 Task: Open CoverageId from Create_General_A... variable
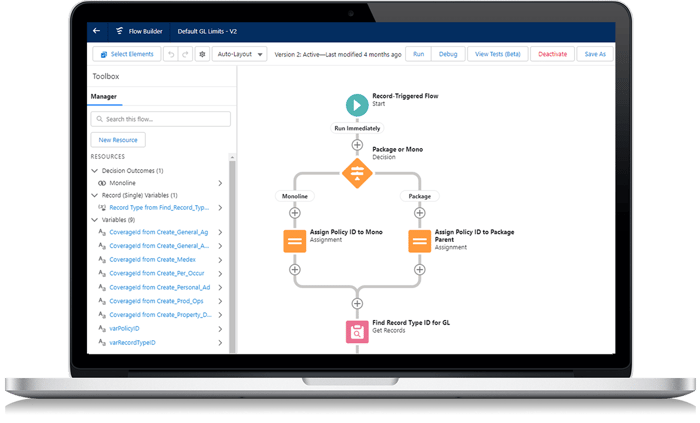159,246
